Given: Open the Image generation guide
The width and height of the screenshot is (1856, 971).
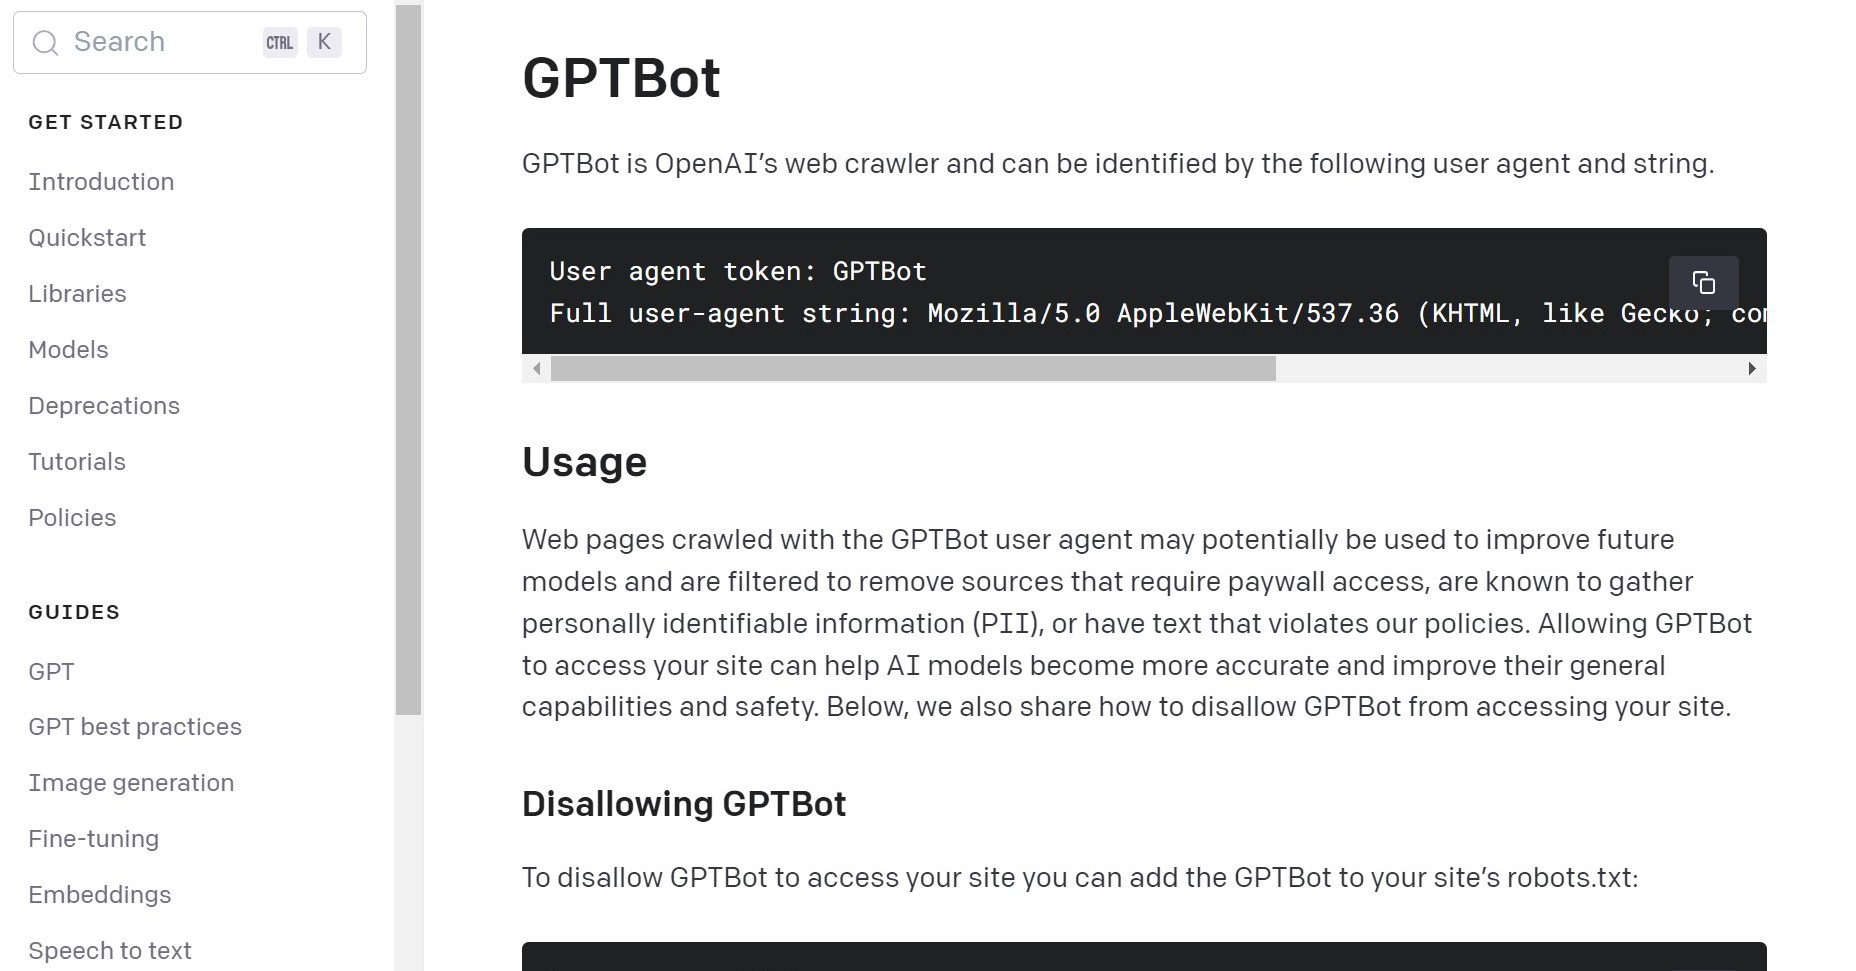Looking at the screenshot, I should click(131, 783).
